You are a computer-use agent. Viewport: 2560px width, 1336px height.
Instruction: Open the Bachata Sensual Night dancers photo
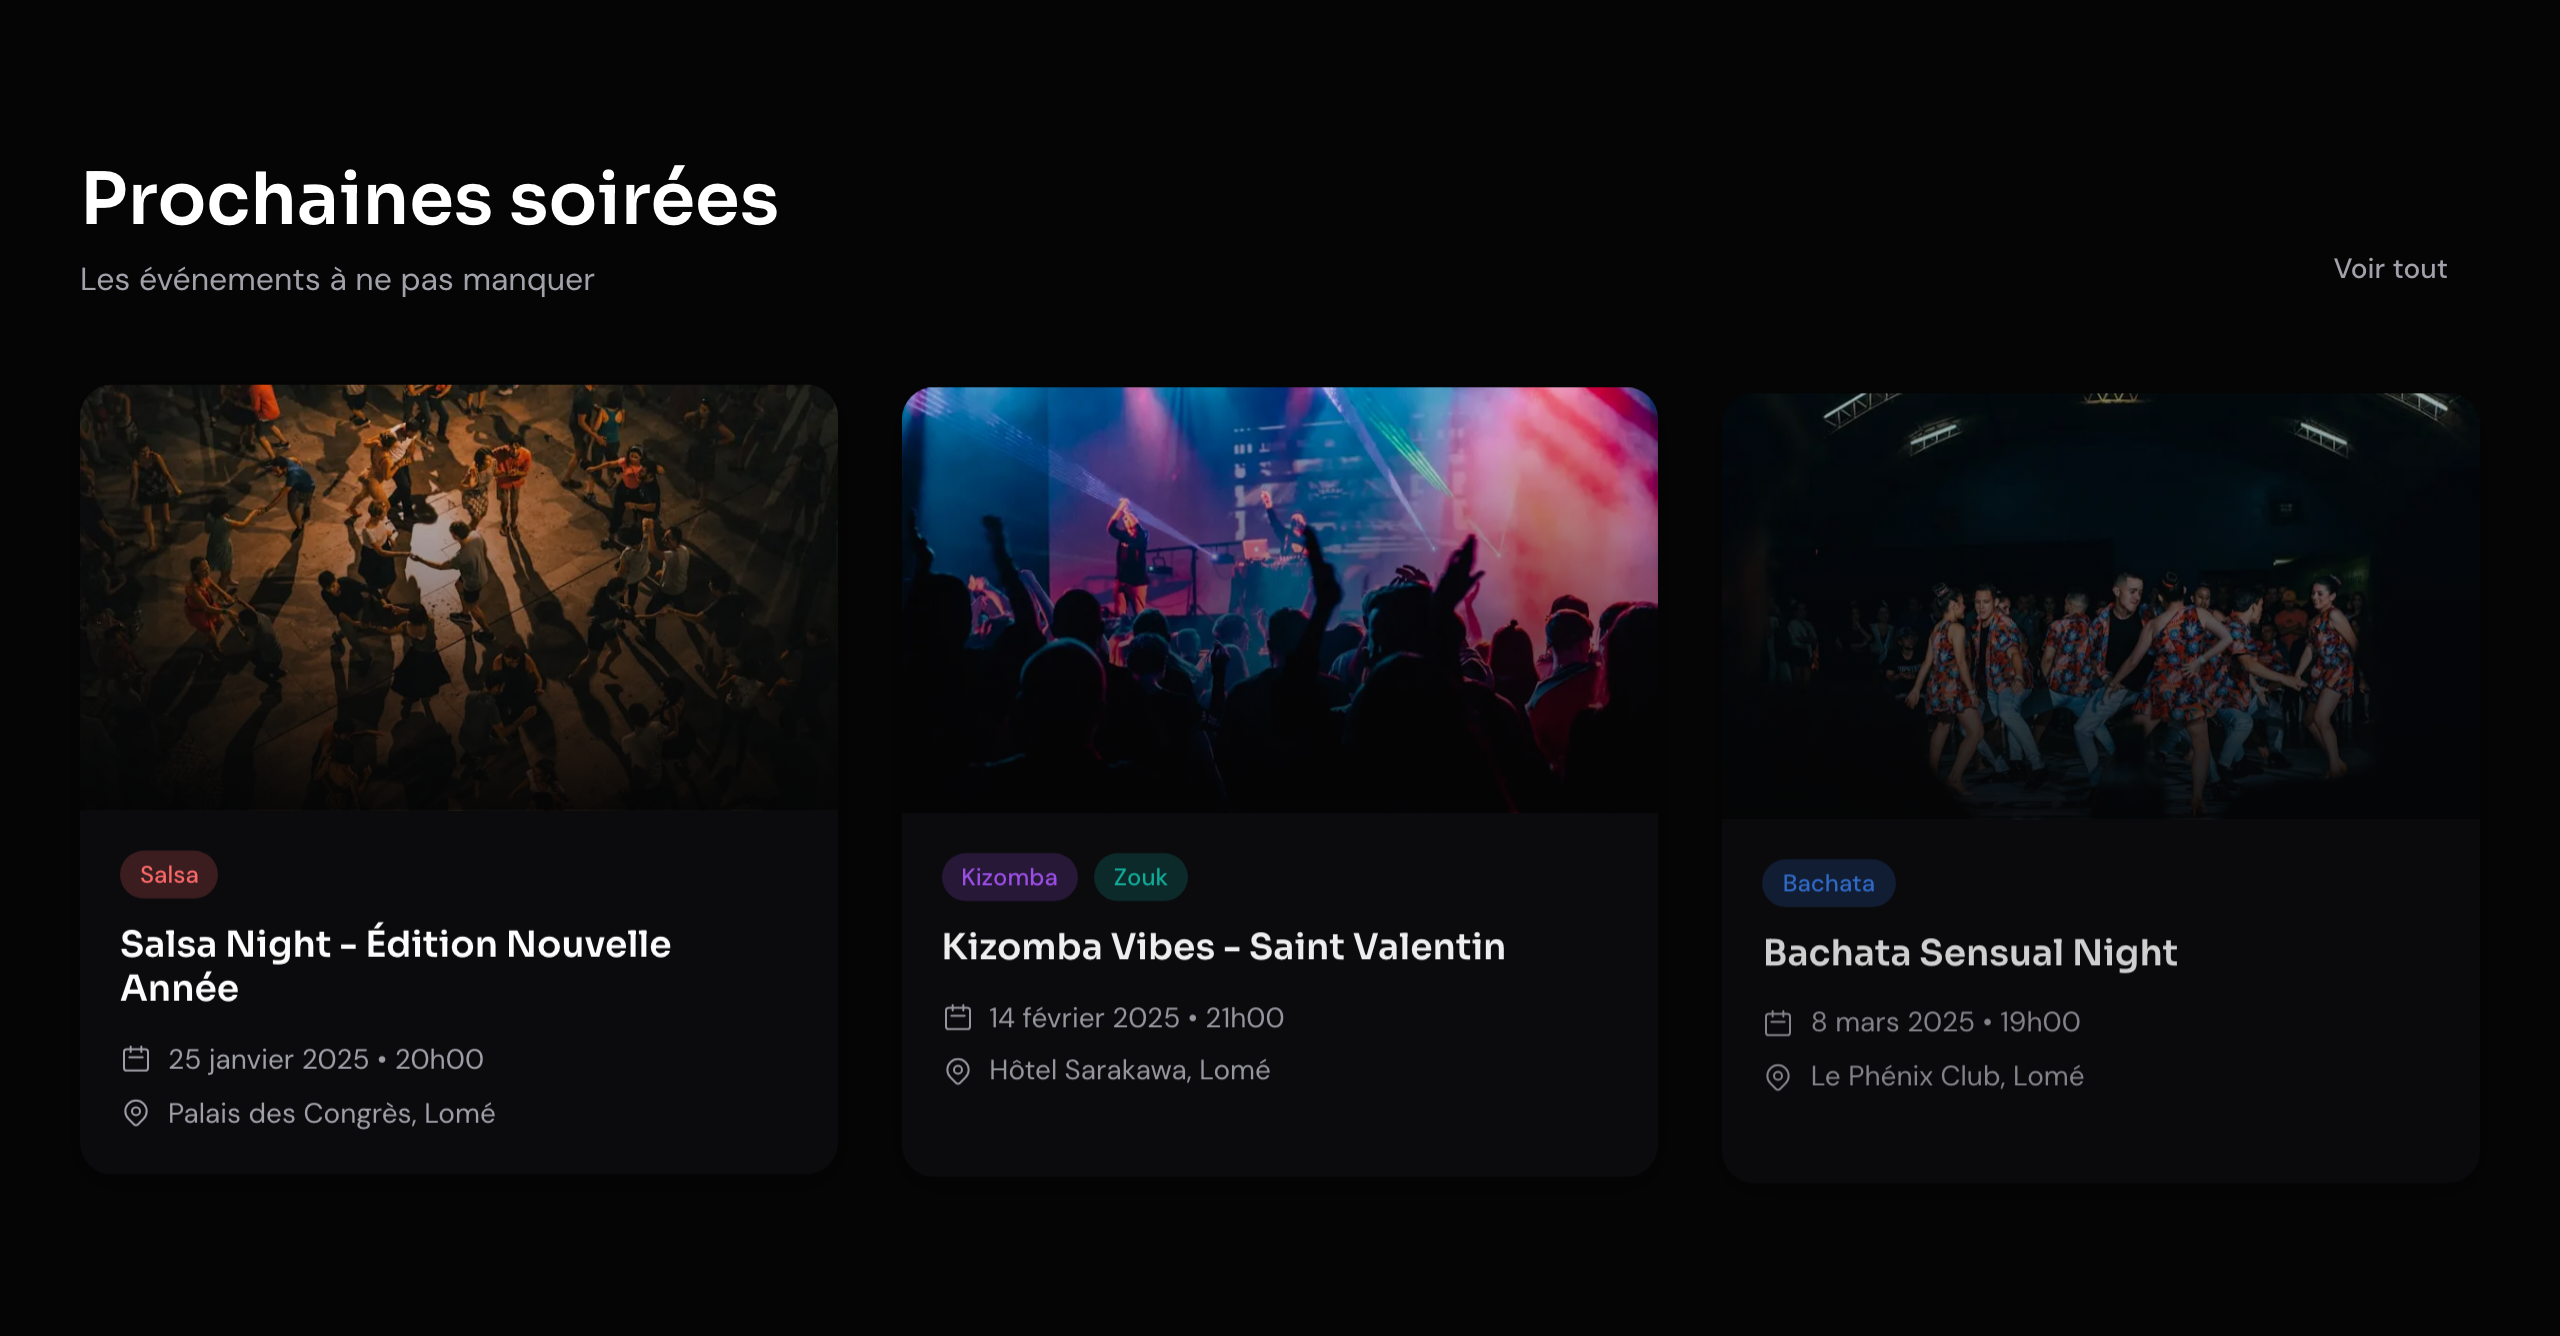2100,605
